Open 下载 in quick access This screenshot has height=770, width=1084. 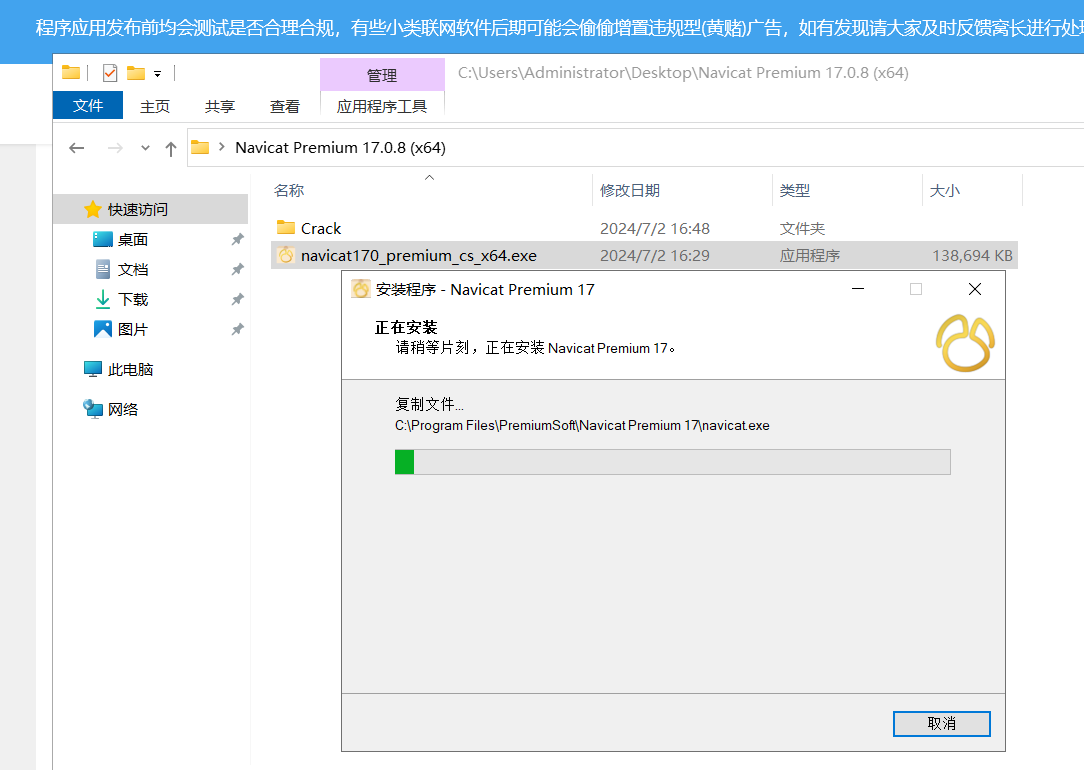(133, 299)
